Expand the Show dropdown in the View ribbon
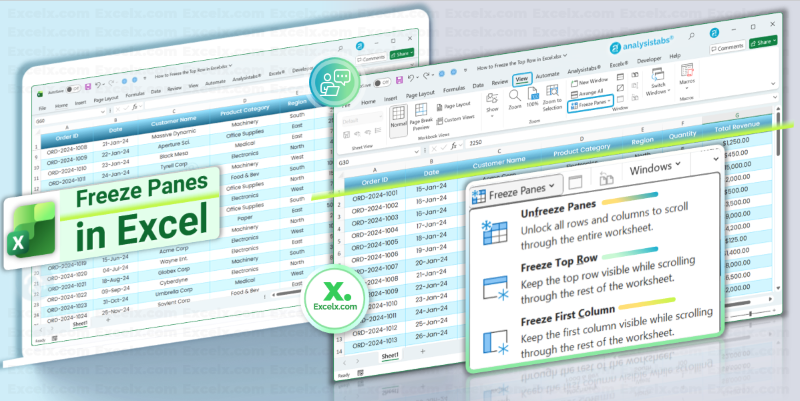The image size is (800, 401). pos(492,98)
